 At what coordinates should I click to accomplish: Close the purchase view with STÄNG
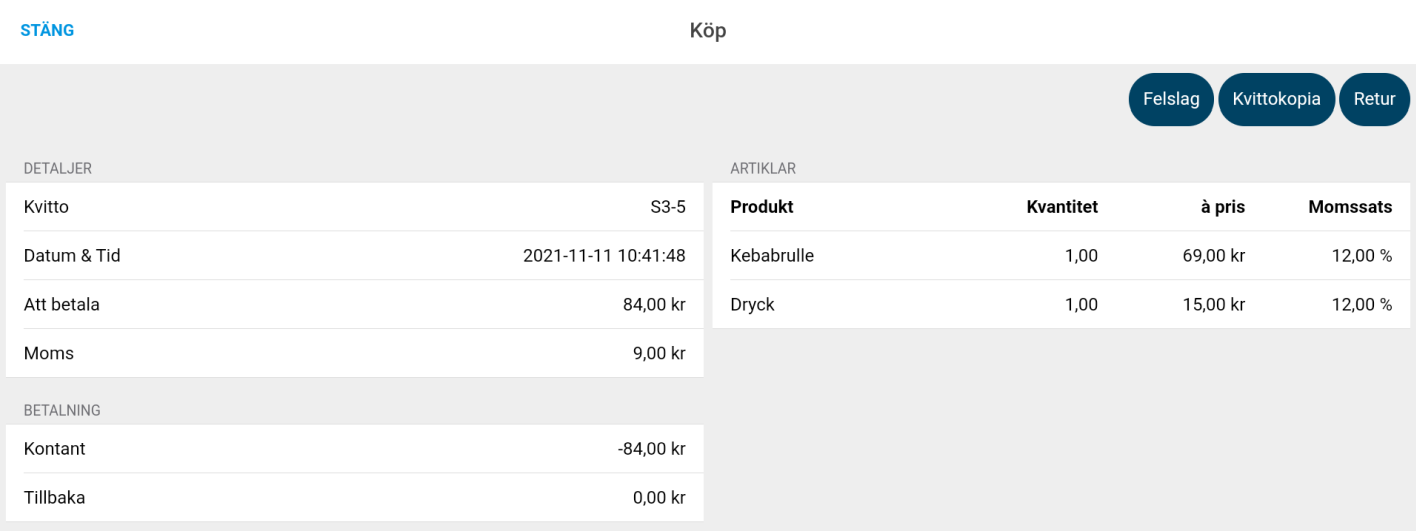click(47, 30)
